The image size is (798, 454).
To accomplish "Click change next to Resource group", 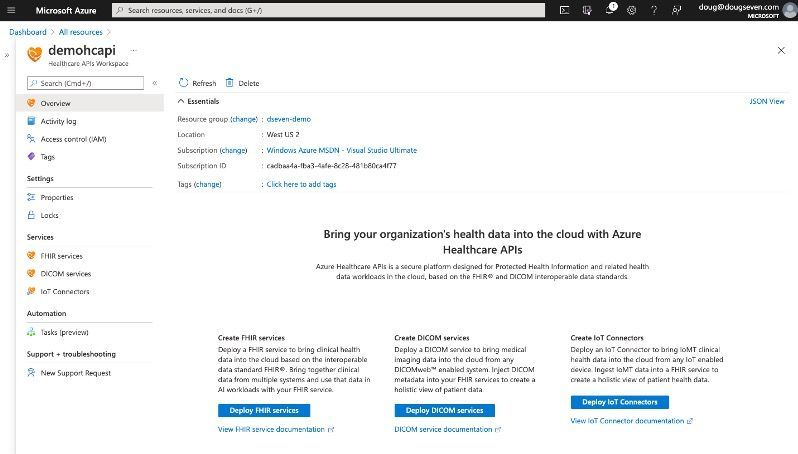I will (x=244, y=119).
